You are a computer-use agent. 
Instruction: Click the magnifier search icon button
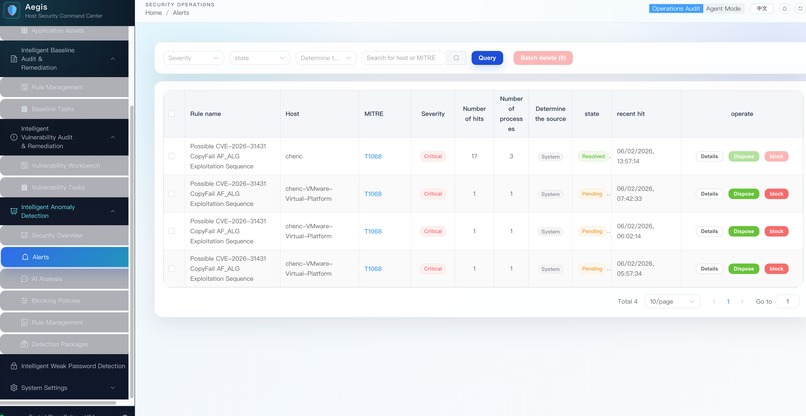[x=456, y=58]
